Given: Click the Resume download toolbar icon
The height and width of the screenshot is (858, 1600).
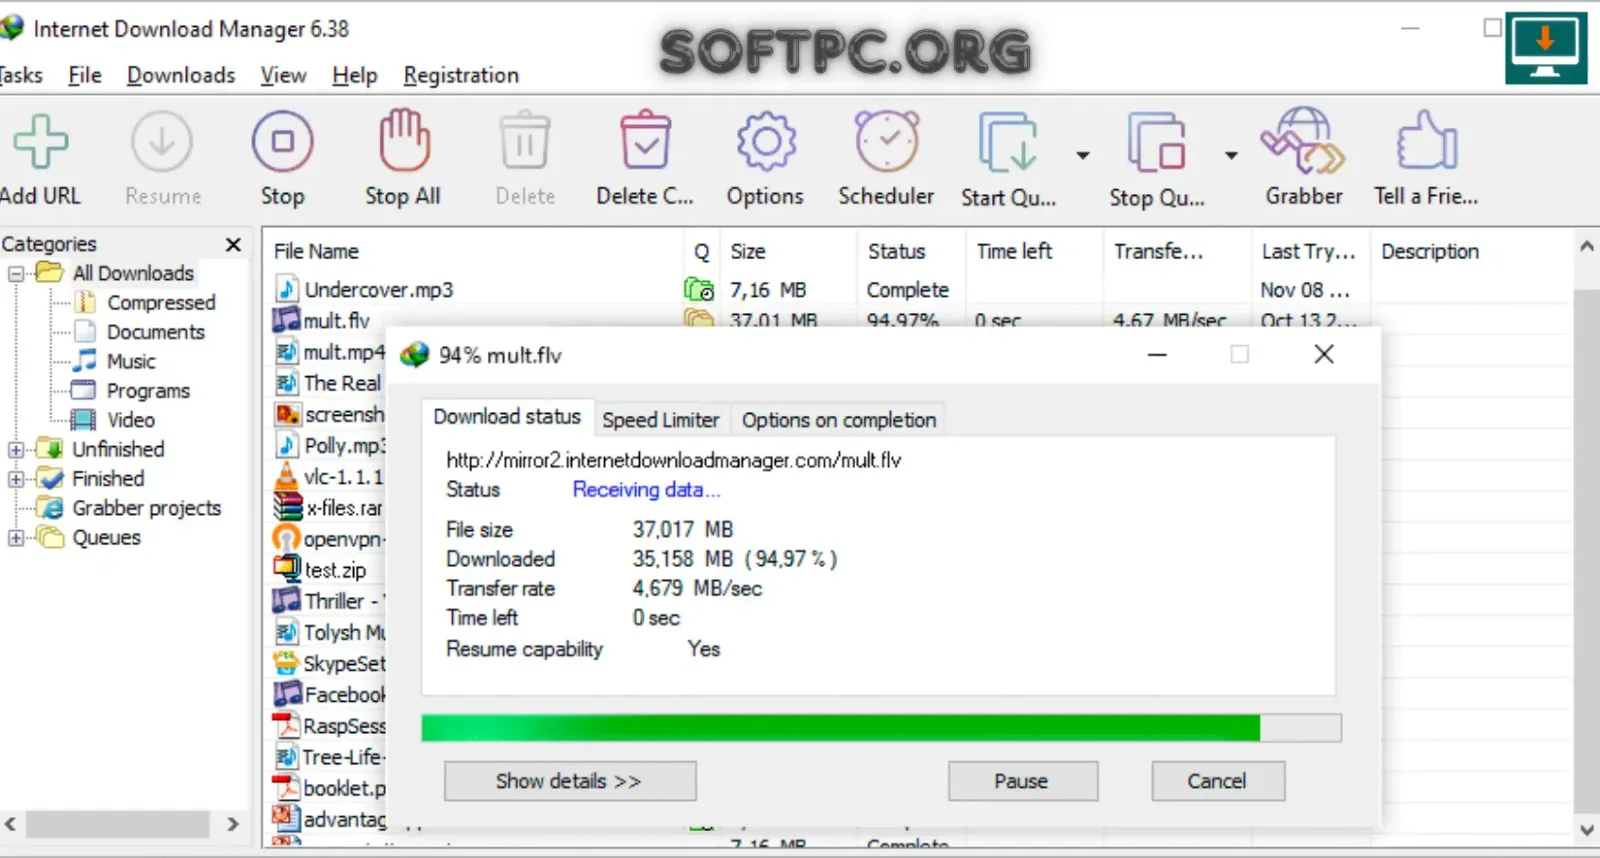Looking at the screenshot, I should coord(162,142).
